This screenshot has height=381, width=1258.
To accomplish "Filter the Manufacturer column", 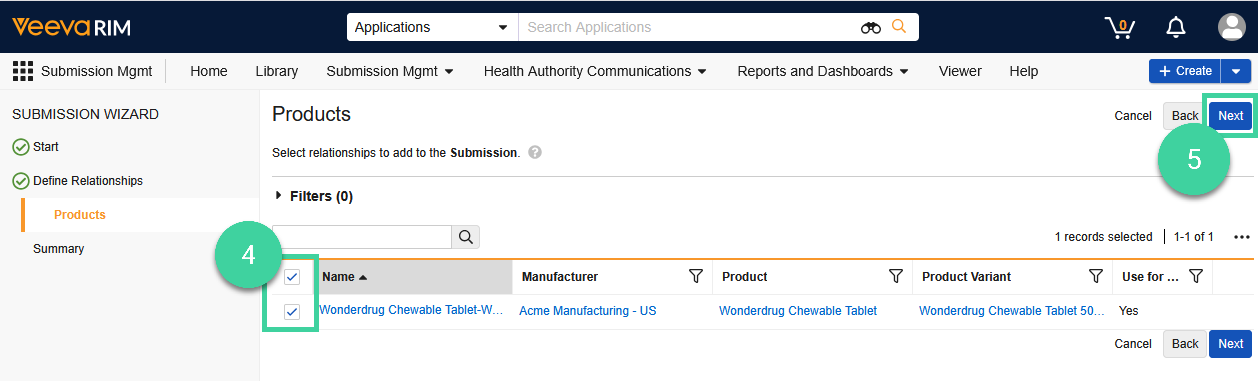I will [x=696, y=276].
